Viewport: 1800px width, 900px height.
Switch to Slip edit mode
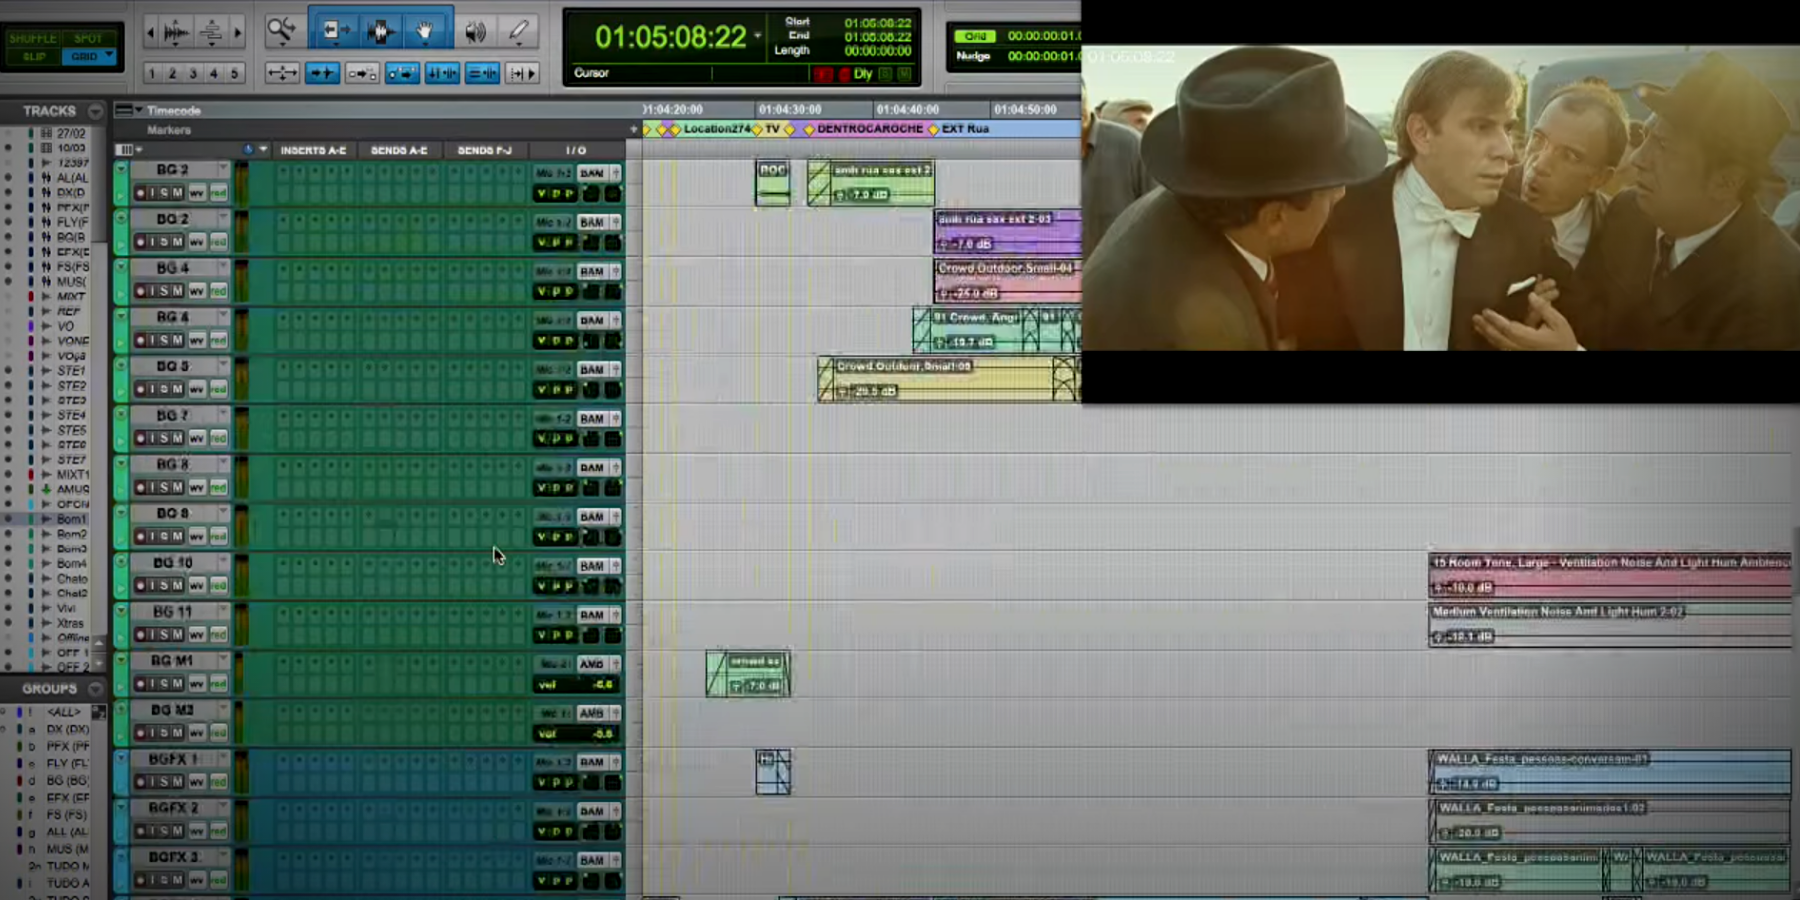click(x=33, y=56)
